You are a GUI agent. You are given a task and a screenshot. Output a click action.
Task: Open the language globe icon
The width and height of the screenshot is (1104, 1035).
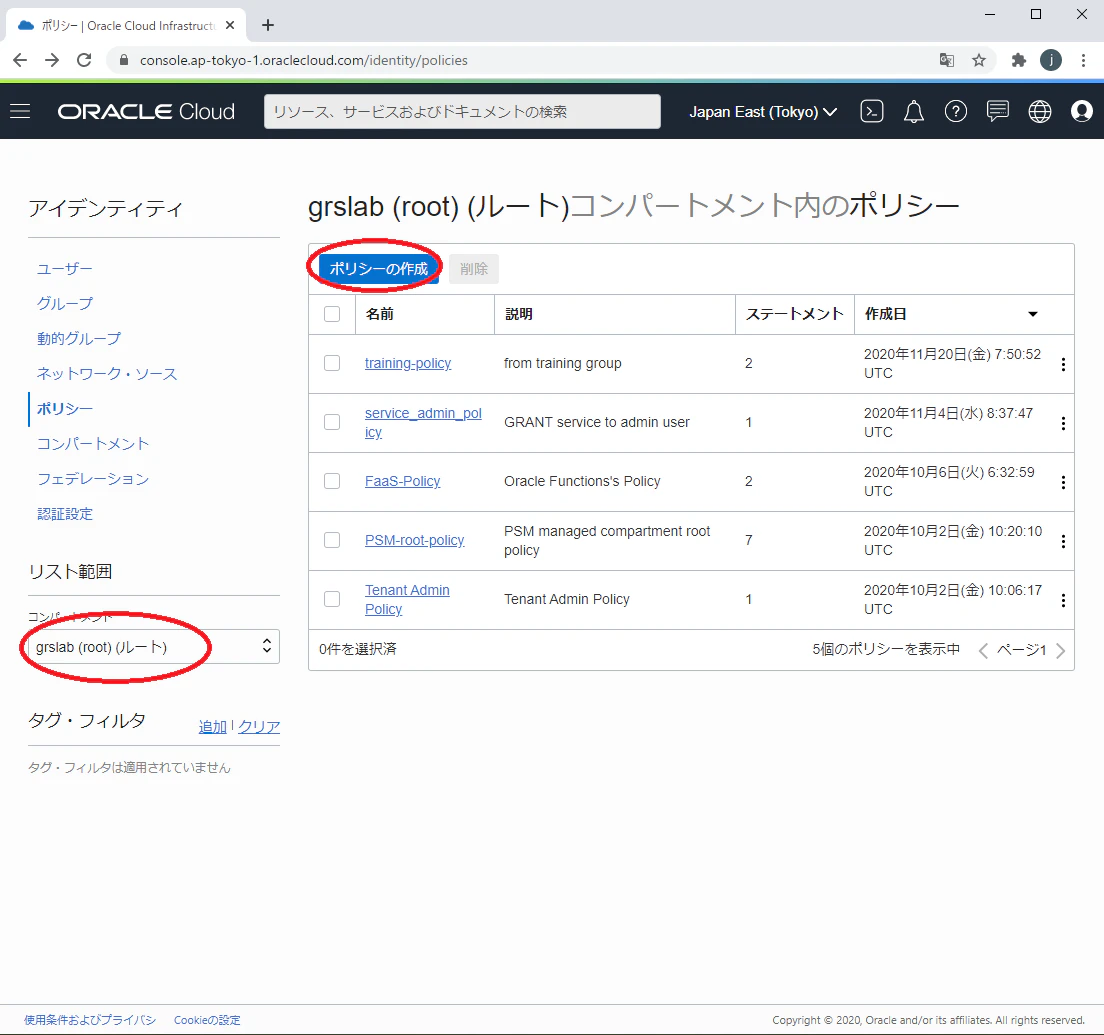point(1040,111)
